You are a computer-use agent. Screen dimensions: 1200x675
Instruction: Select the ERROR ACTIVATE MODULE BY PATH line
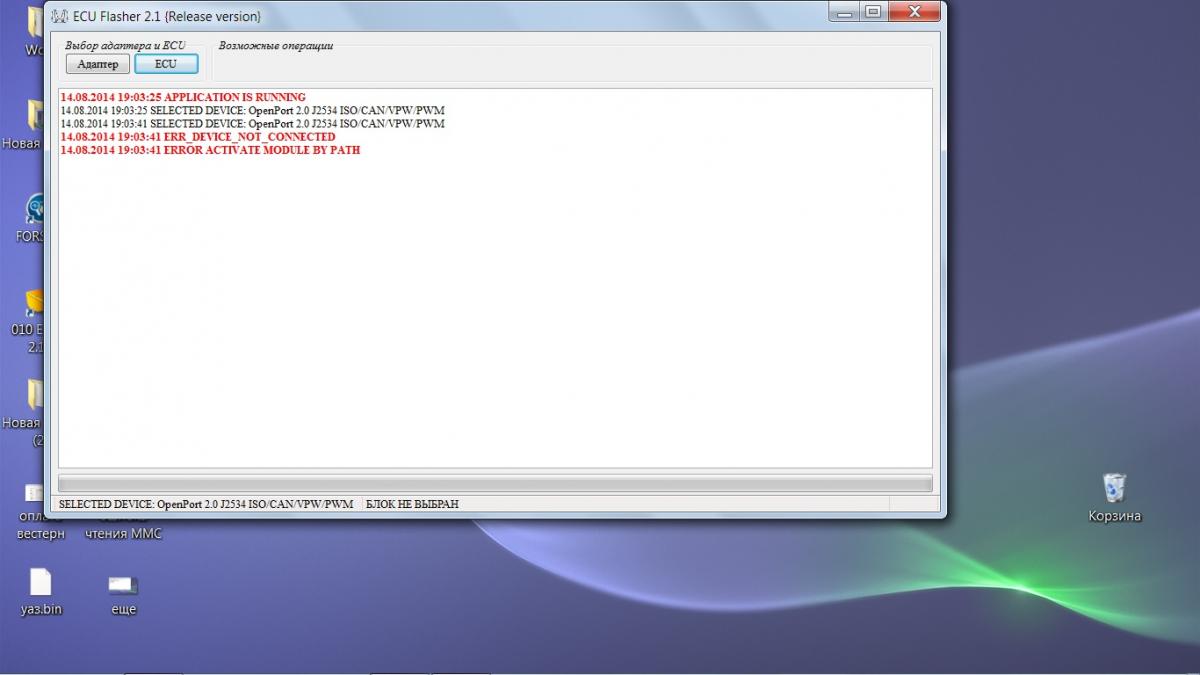(210, 149)
